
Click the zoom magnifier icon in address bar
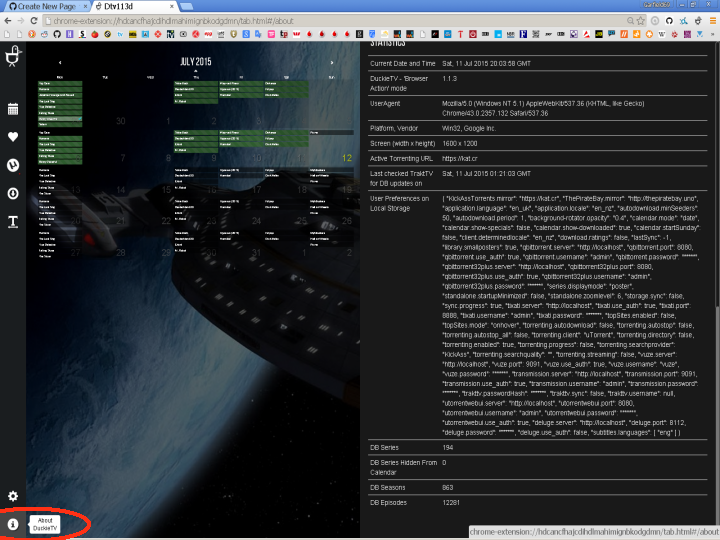click(631, 21)
